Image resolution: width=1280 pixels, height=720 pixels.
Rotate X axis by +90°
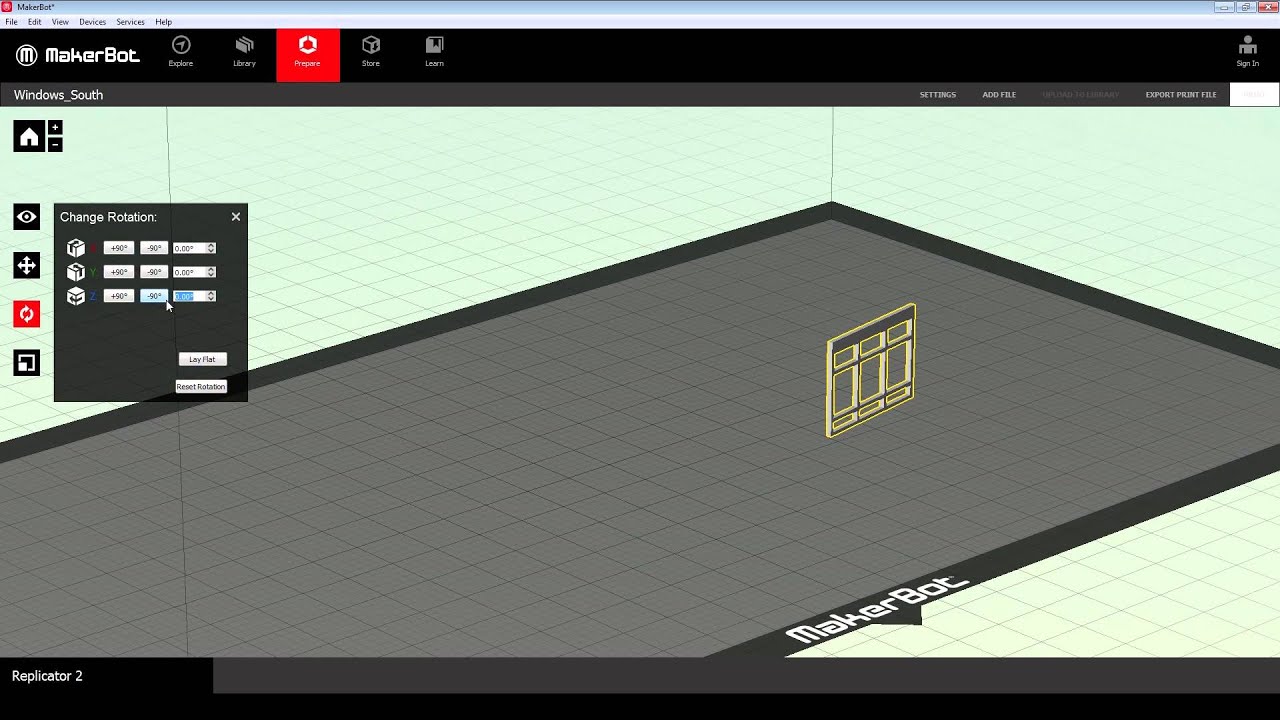pos(119,248)
